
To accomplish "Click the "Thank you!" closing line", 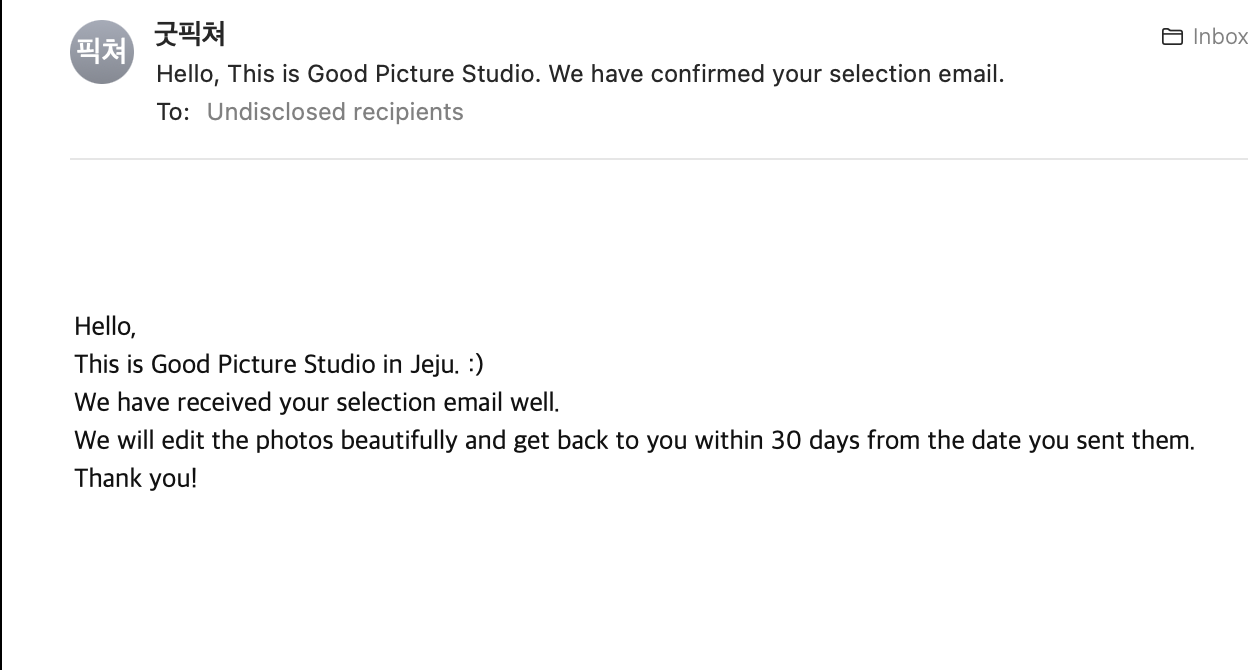I will pos(136,478).
